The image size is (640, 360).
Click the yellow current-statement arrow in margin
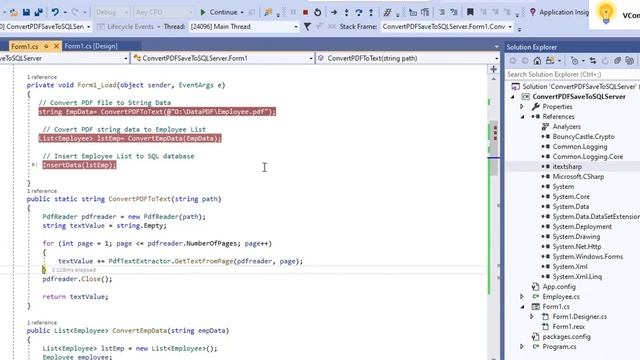click(x=44, y=270)
